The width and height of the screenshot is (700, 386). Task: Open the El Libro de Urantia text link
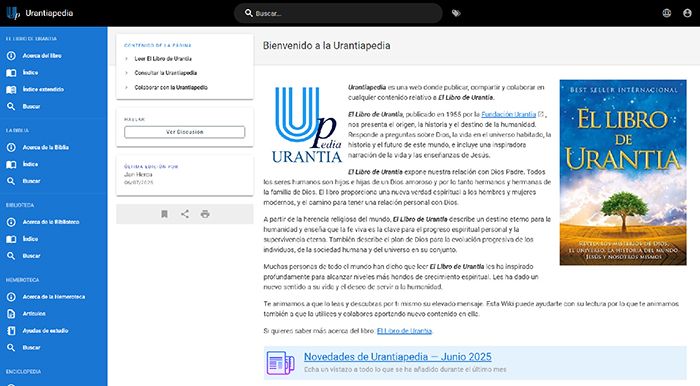point(404,331)
